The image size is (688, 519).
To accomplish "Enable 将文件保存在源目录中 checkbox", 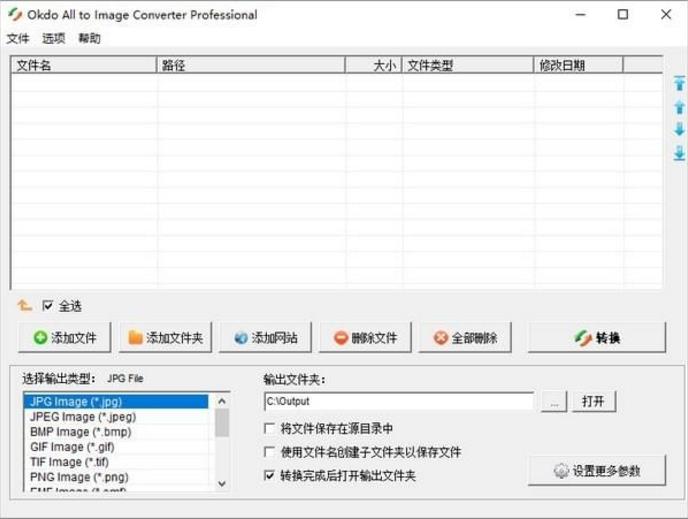I will click(270, 428).
